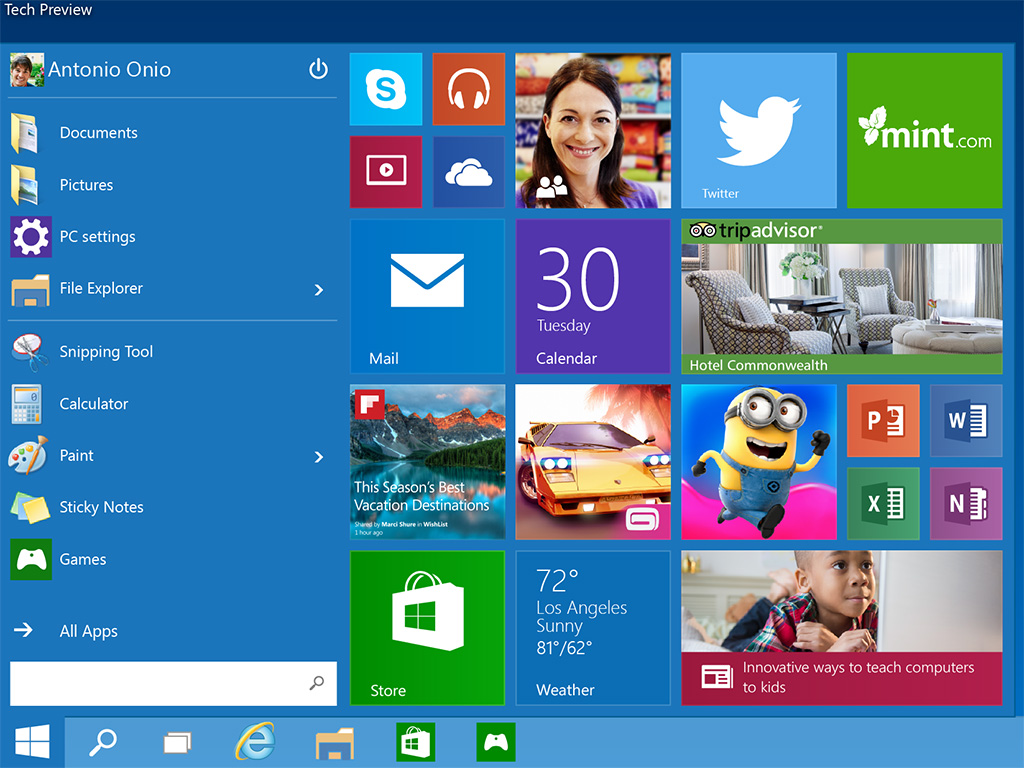This screenshot has height=768, width=1024.
Task: Open the Video player tile
Action: point(386,172)
